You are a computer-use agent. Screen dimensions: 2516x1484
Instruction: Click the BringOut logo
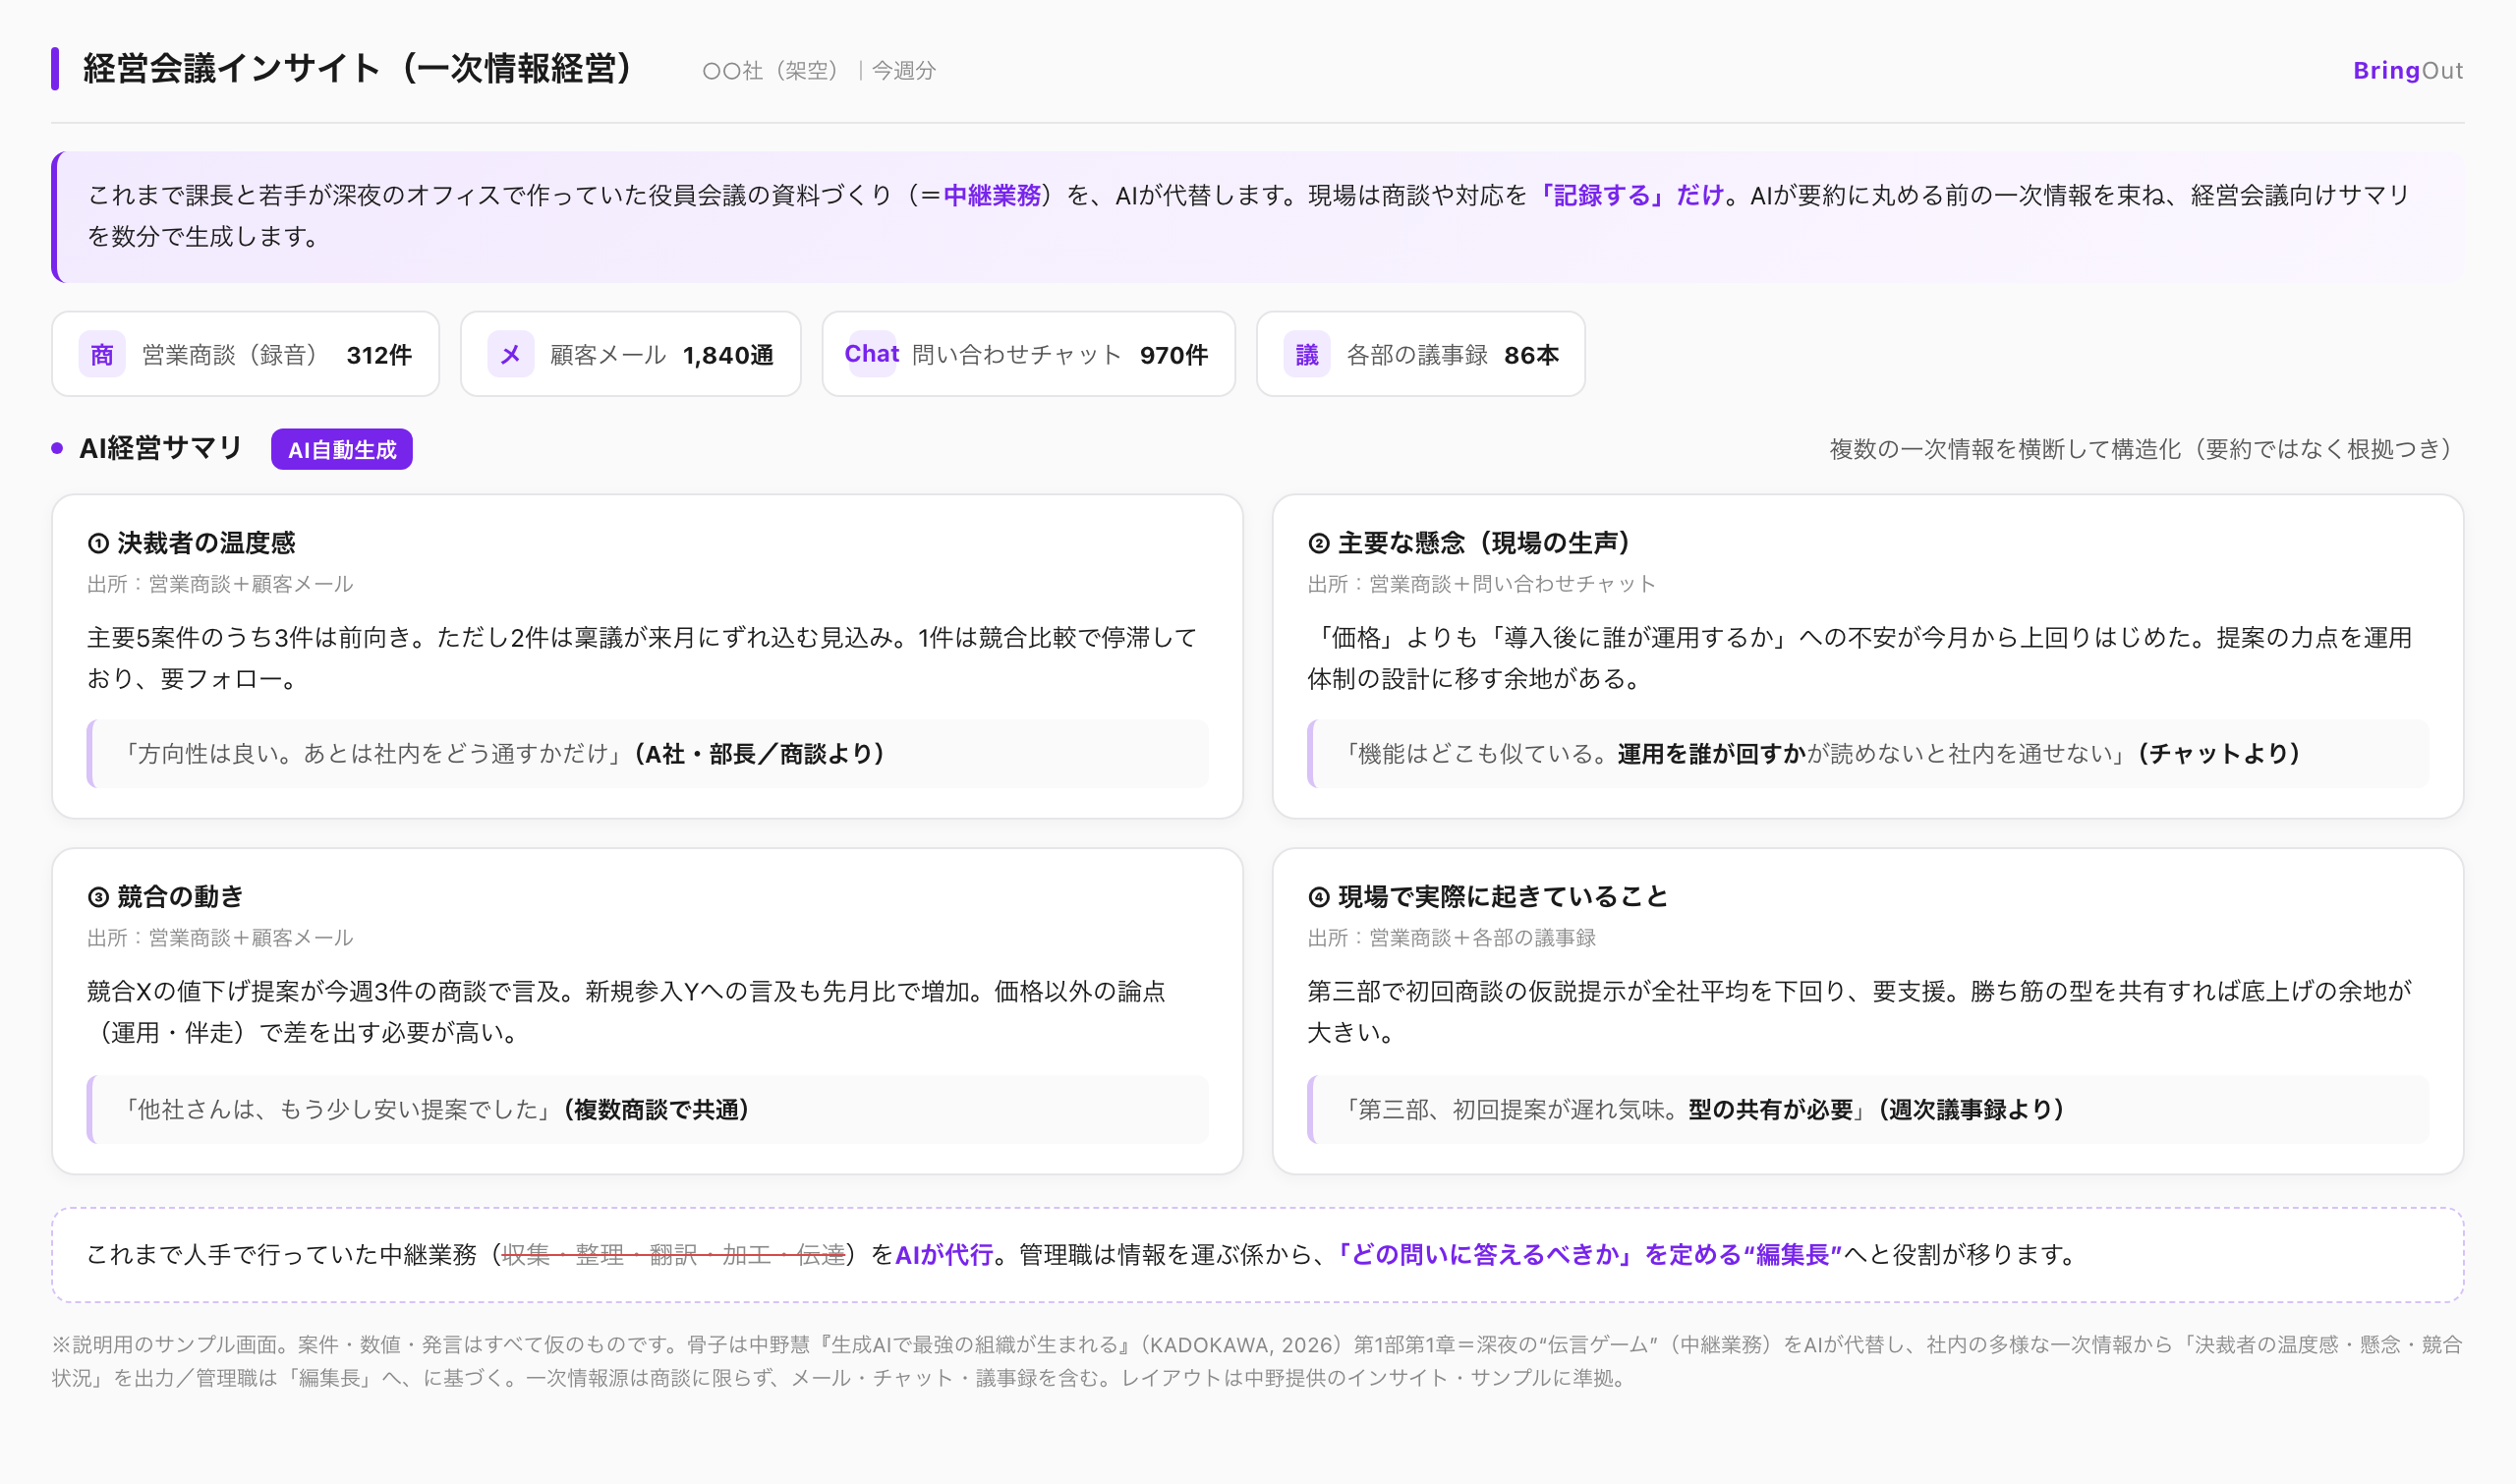[2408, 70]
